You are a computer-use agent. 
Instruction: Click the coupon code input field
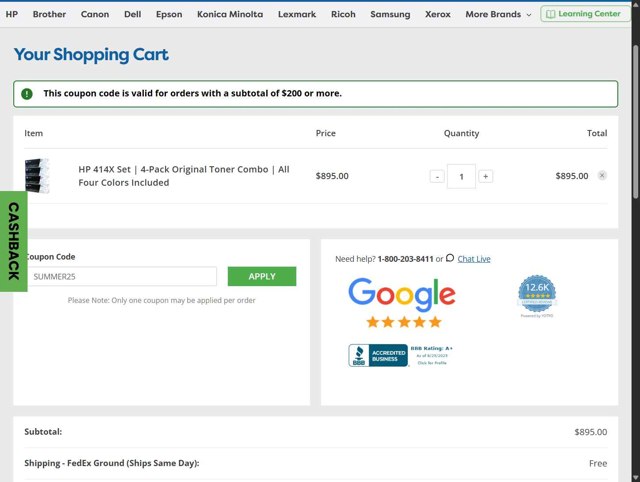[x=122, y=276]
